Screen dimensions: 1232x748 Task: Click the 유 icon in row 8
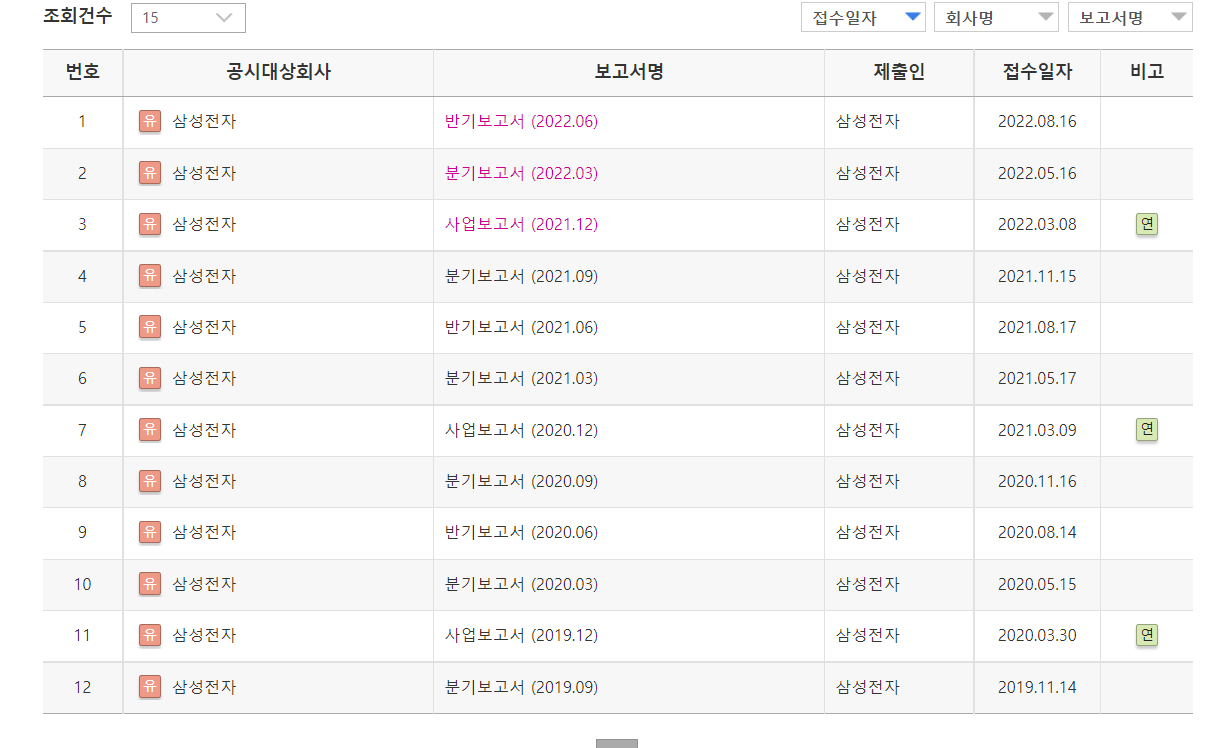coord(150,481)
